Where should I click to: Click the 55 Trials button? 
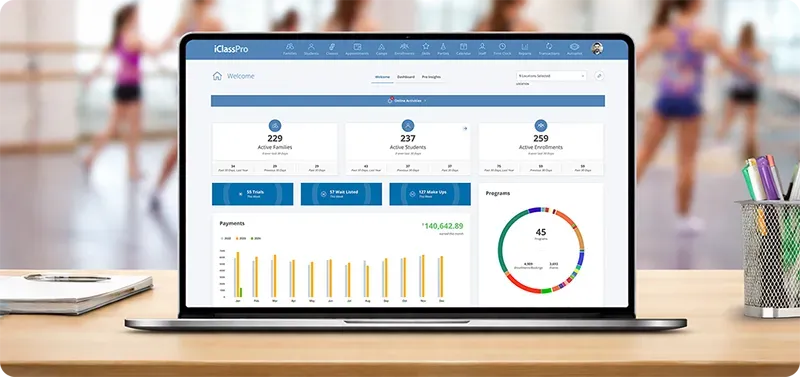coord(253,194)
